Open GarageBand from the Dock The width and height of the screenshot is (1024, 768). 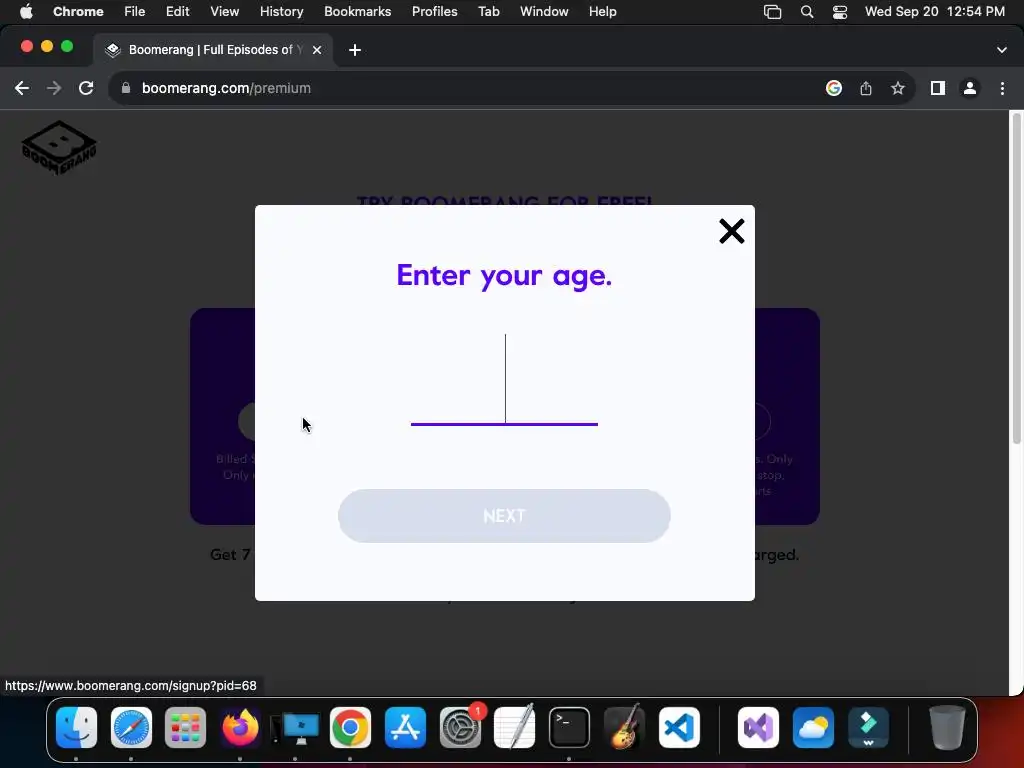pyautogui.click(x=624, y=728)
